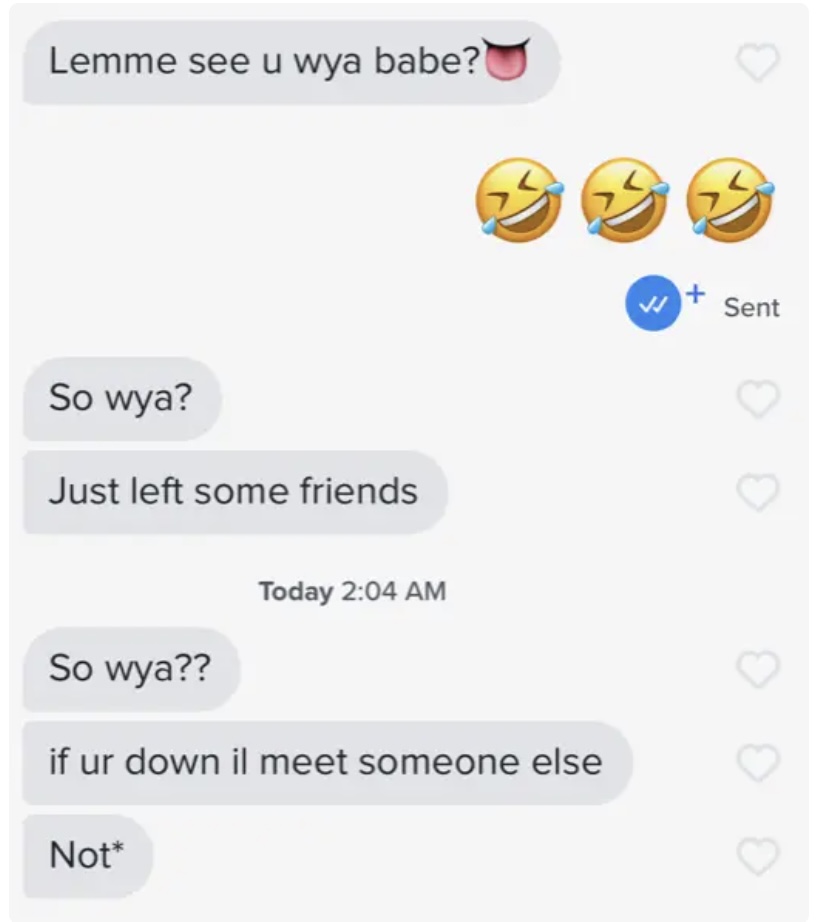Click the blue double-checkmark read receipt icon
Image resolution: width=820 pixels, height=922 pixels.
point(653,303)
